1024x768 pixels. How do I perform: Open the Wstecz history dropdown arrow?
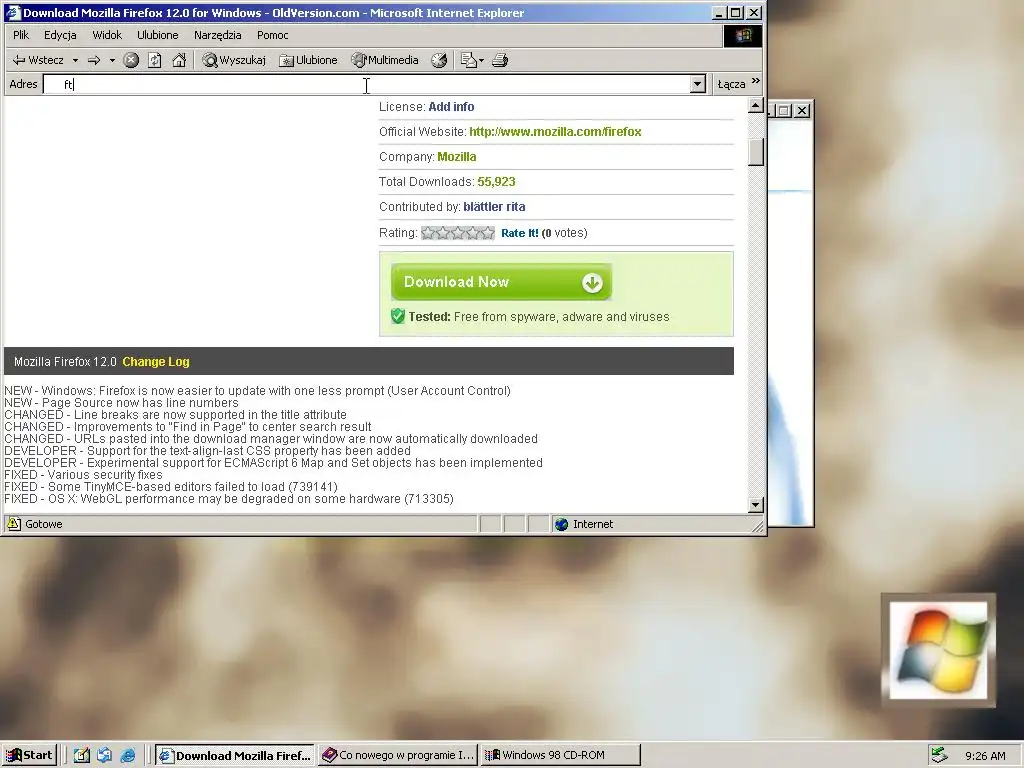click(x=75, y=60)
